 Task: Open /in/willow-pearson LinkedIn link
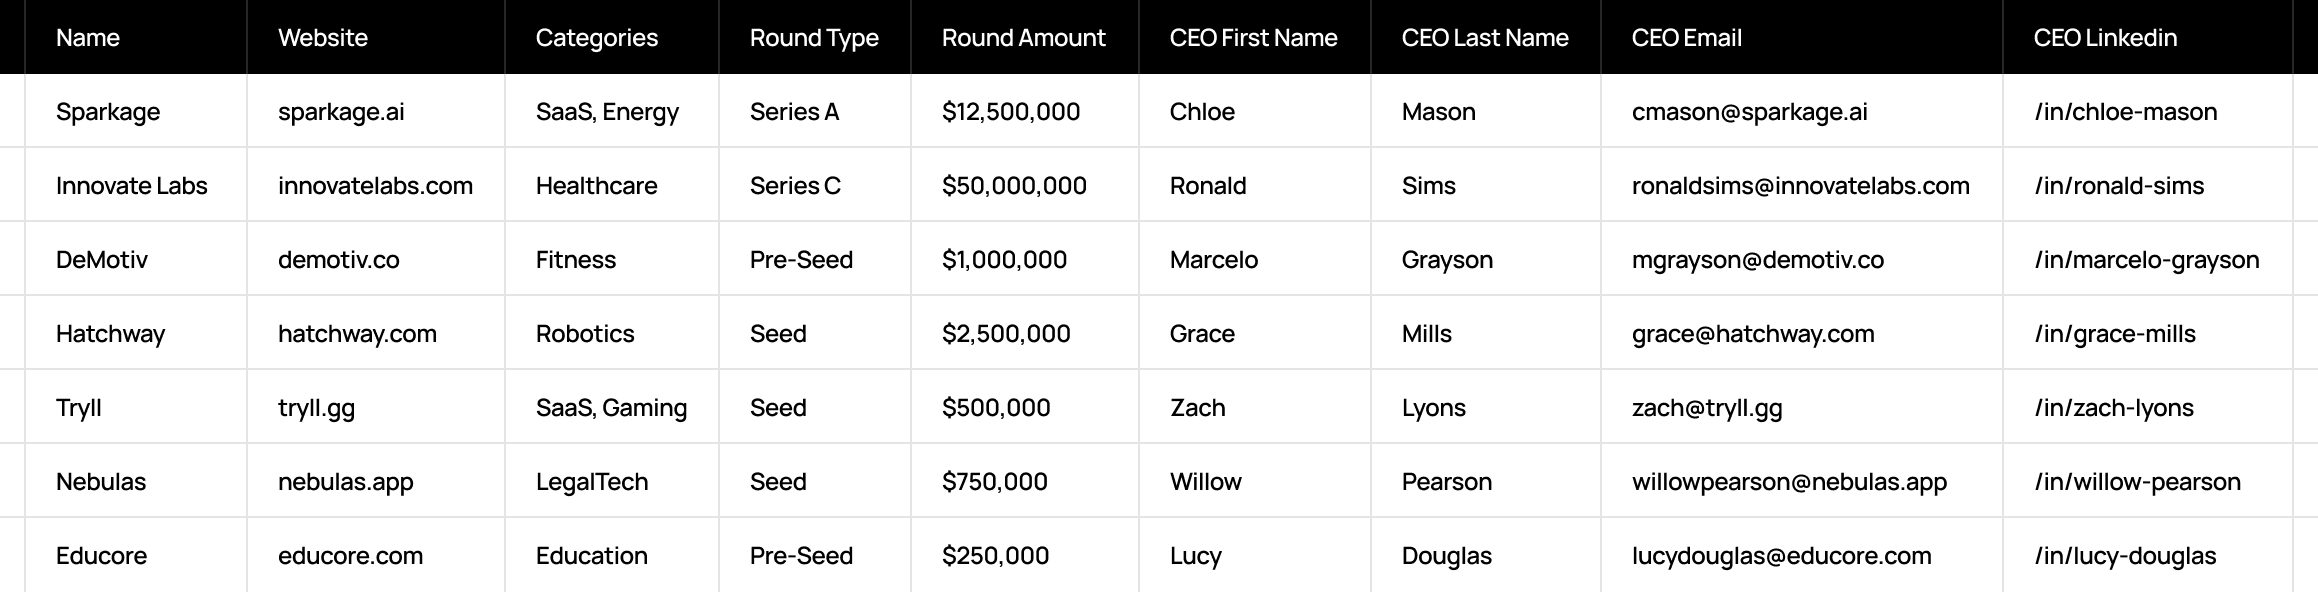click(2137, 482)
